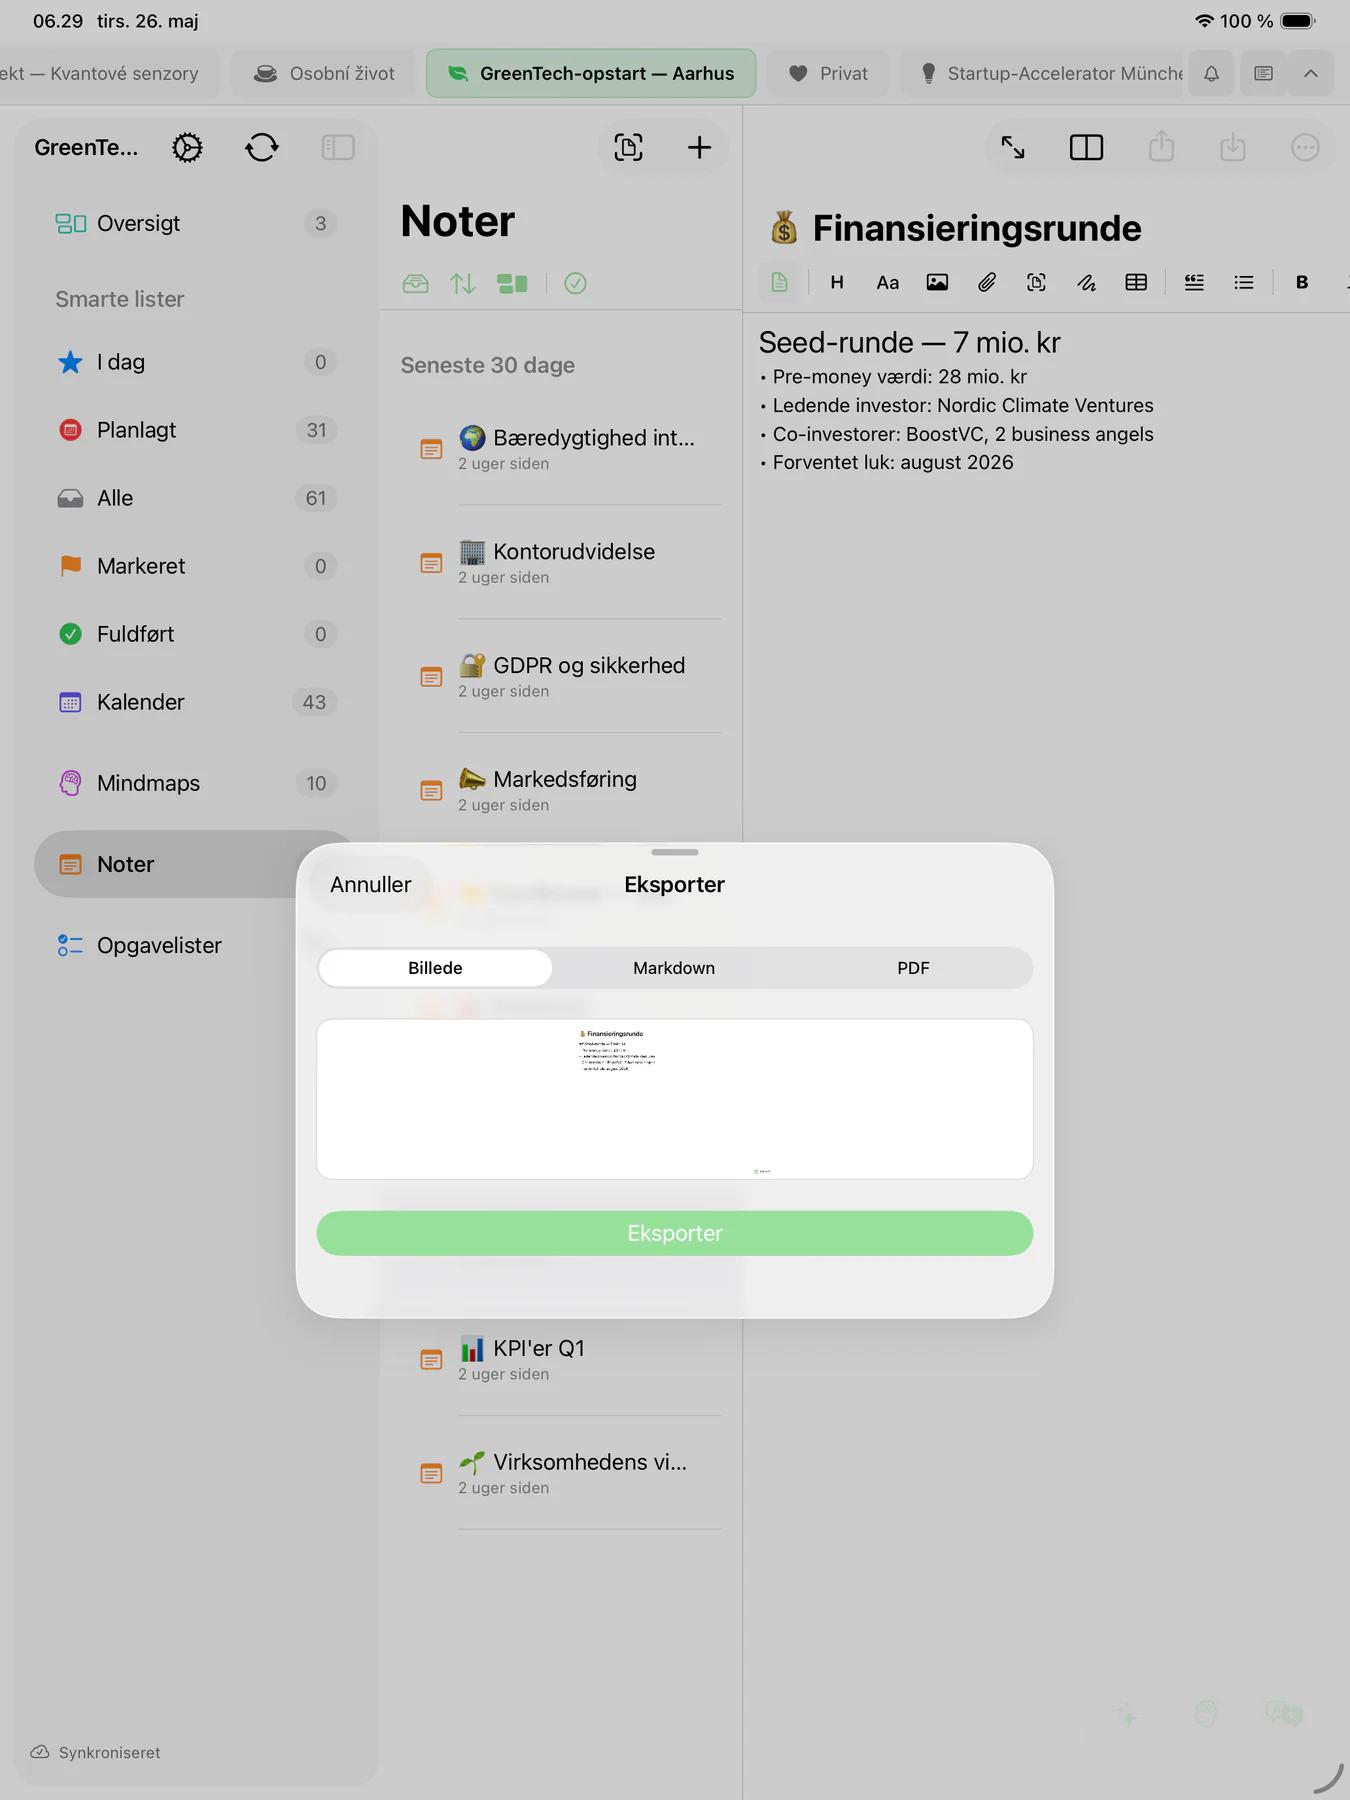Click the expand fullscreen arrows icon

click(1013, 148)
